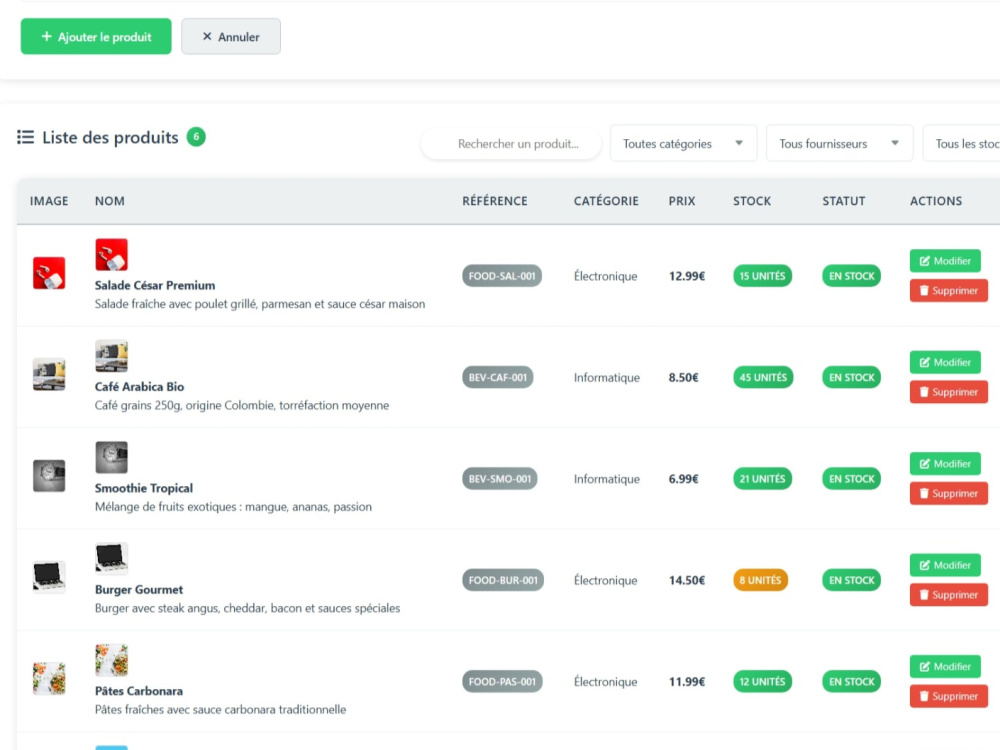The image size is (1000, 750).
Task: Edit Smoothie Tropical with Modifier
Action: 945,464
